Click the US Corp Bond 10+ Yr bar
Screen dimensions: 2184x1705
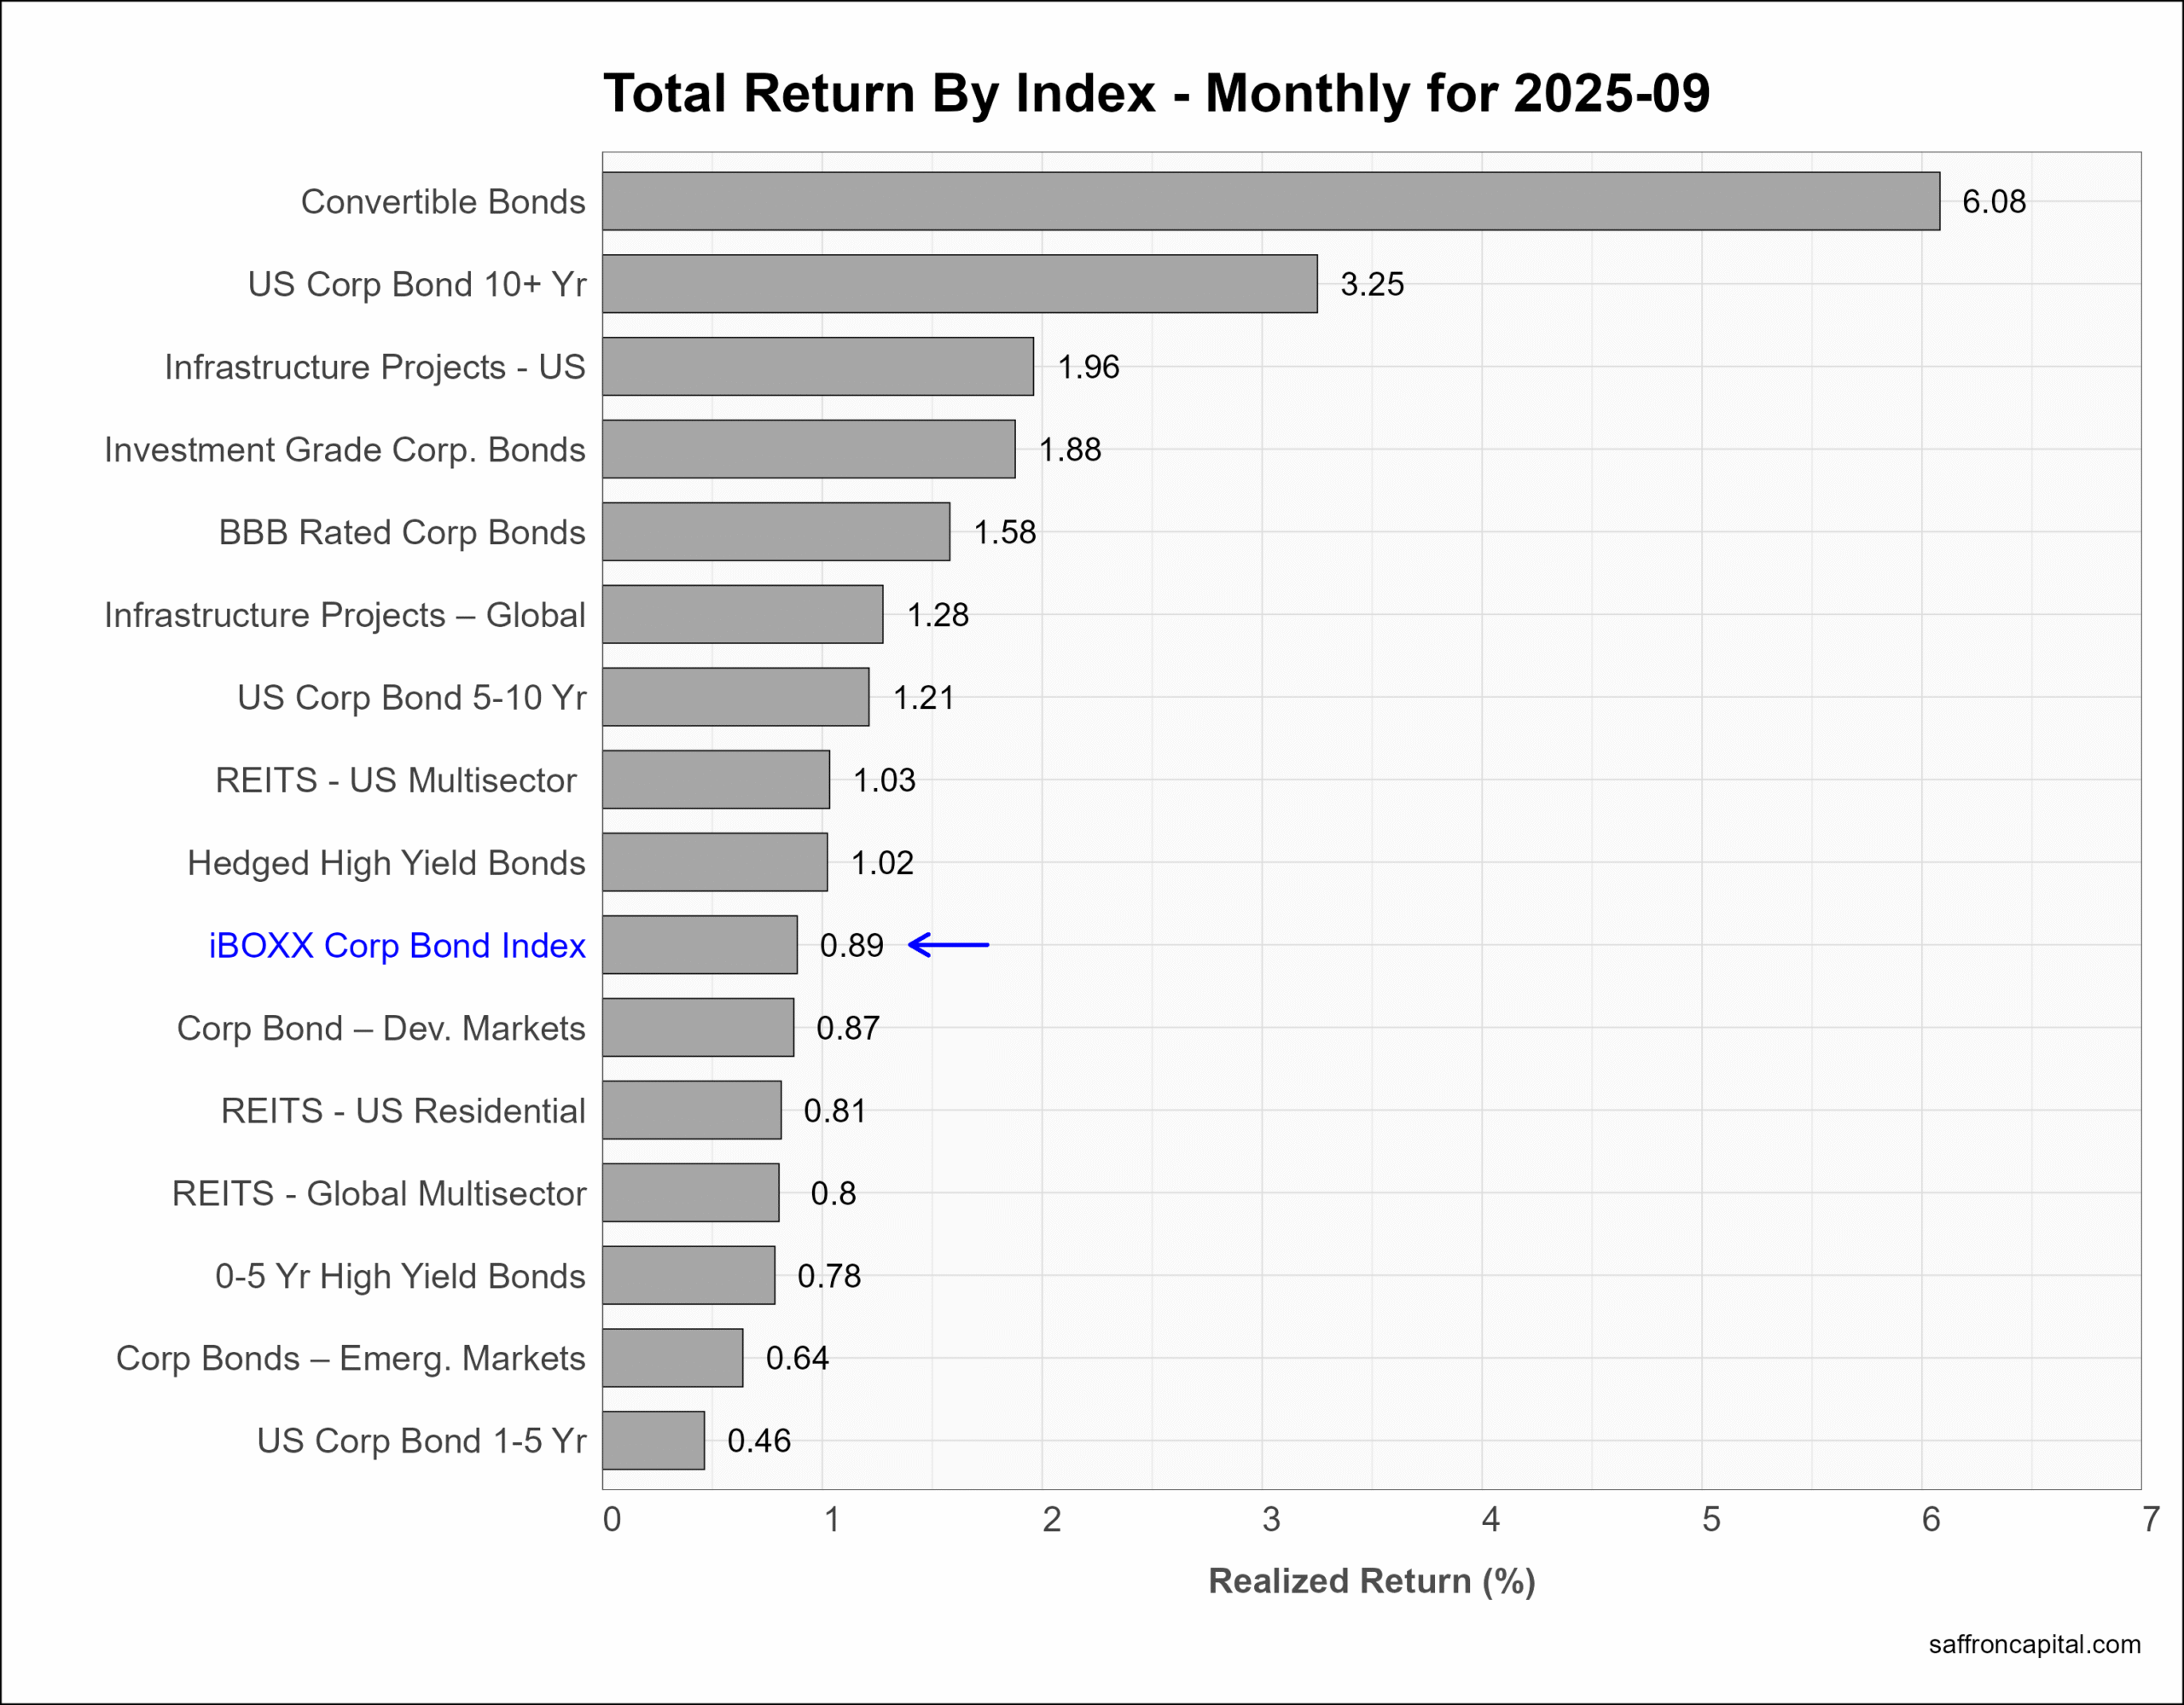959,284
